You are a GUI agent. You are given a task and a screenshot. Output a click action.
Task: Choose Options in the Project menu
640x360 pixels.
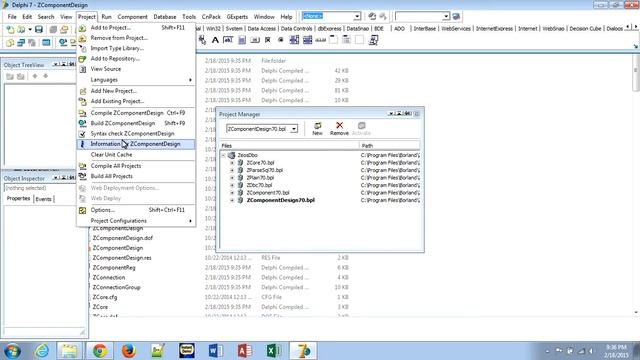click(136, 210)
